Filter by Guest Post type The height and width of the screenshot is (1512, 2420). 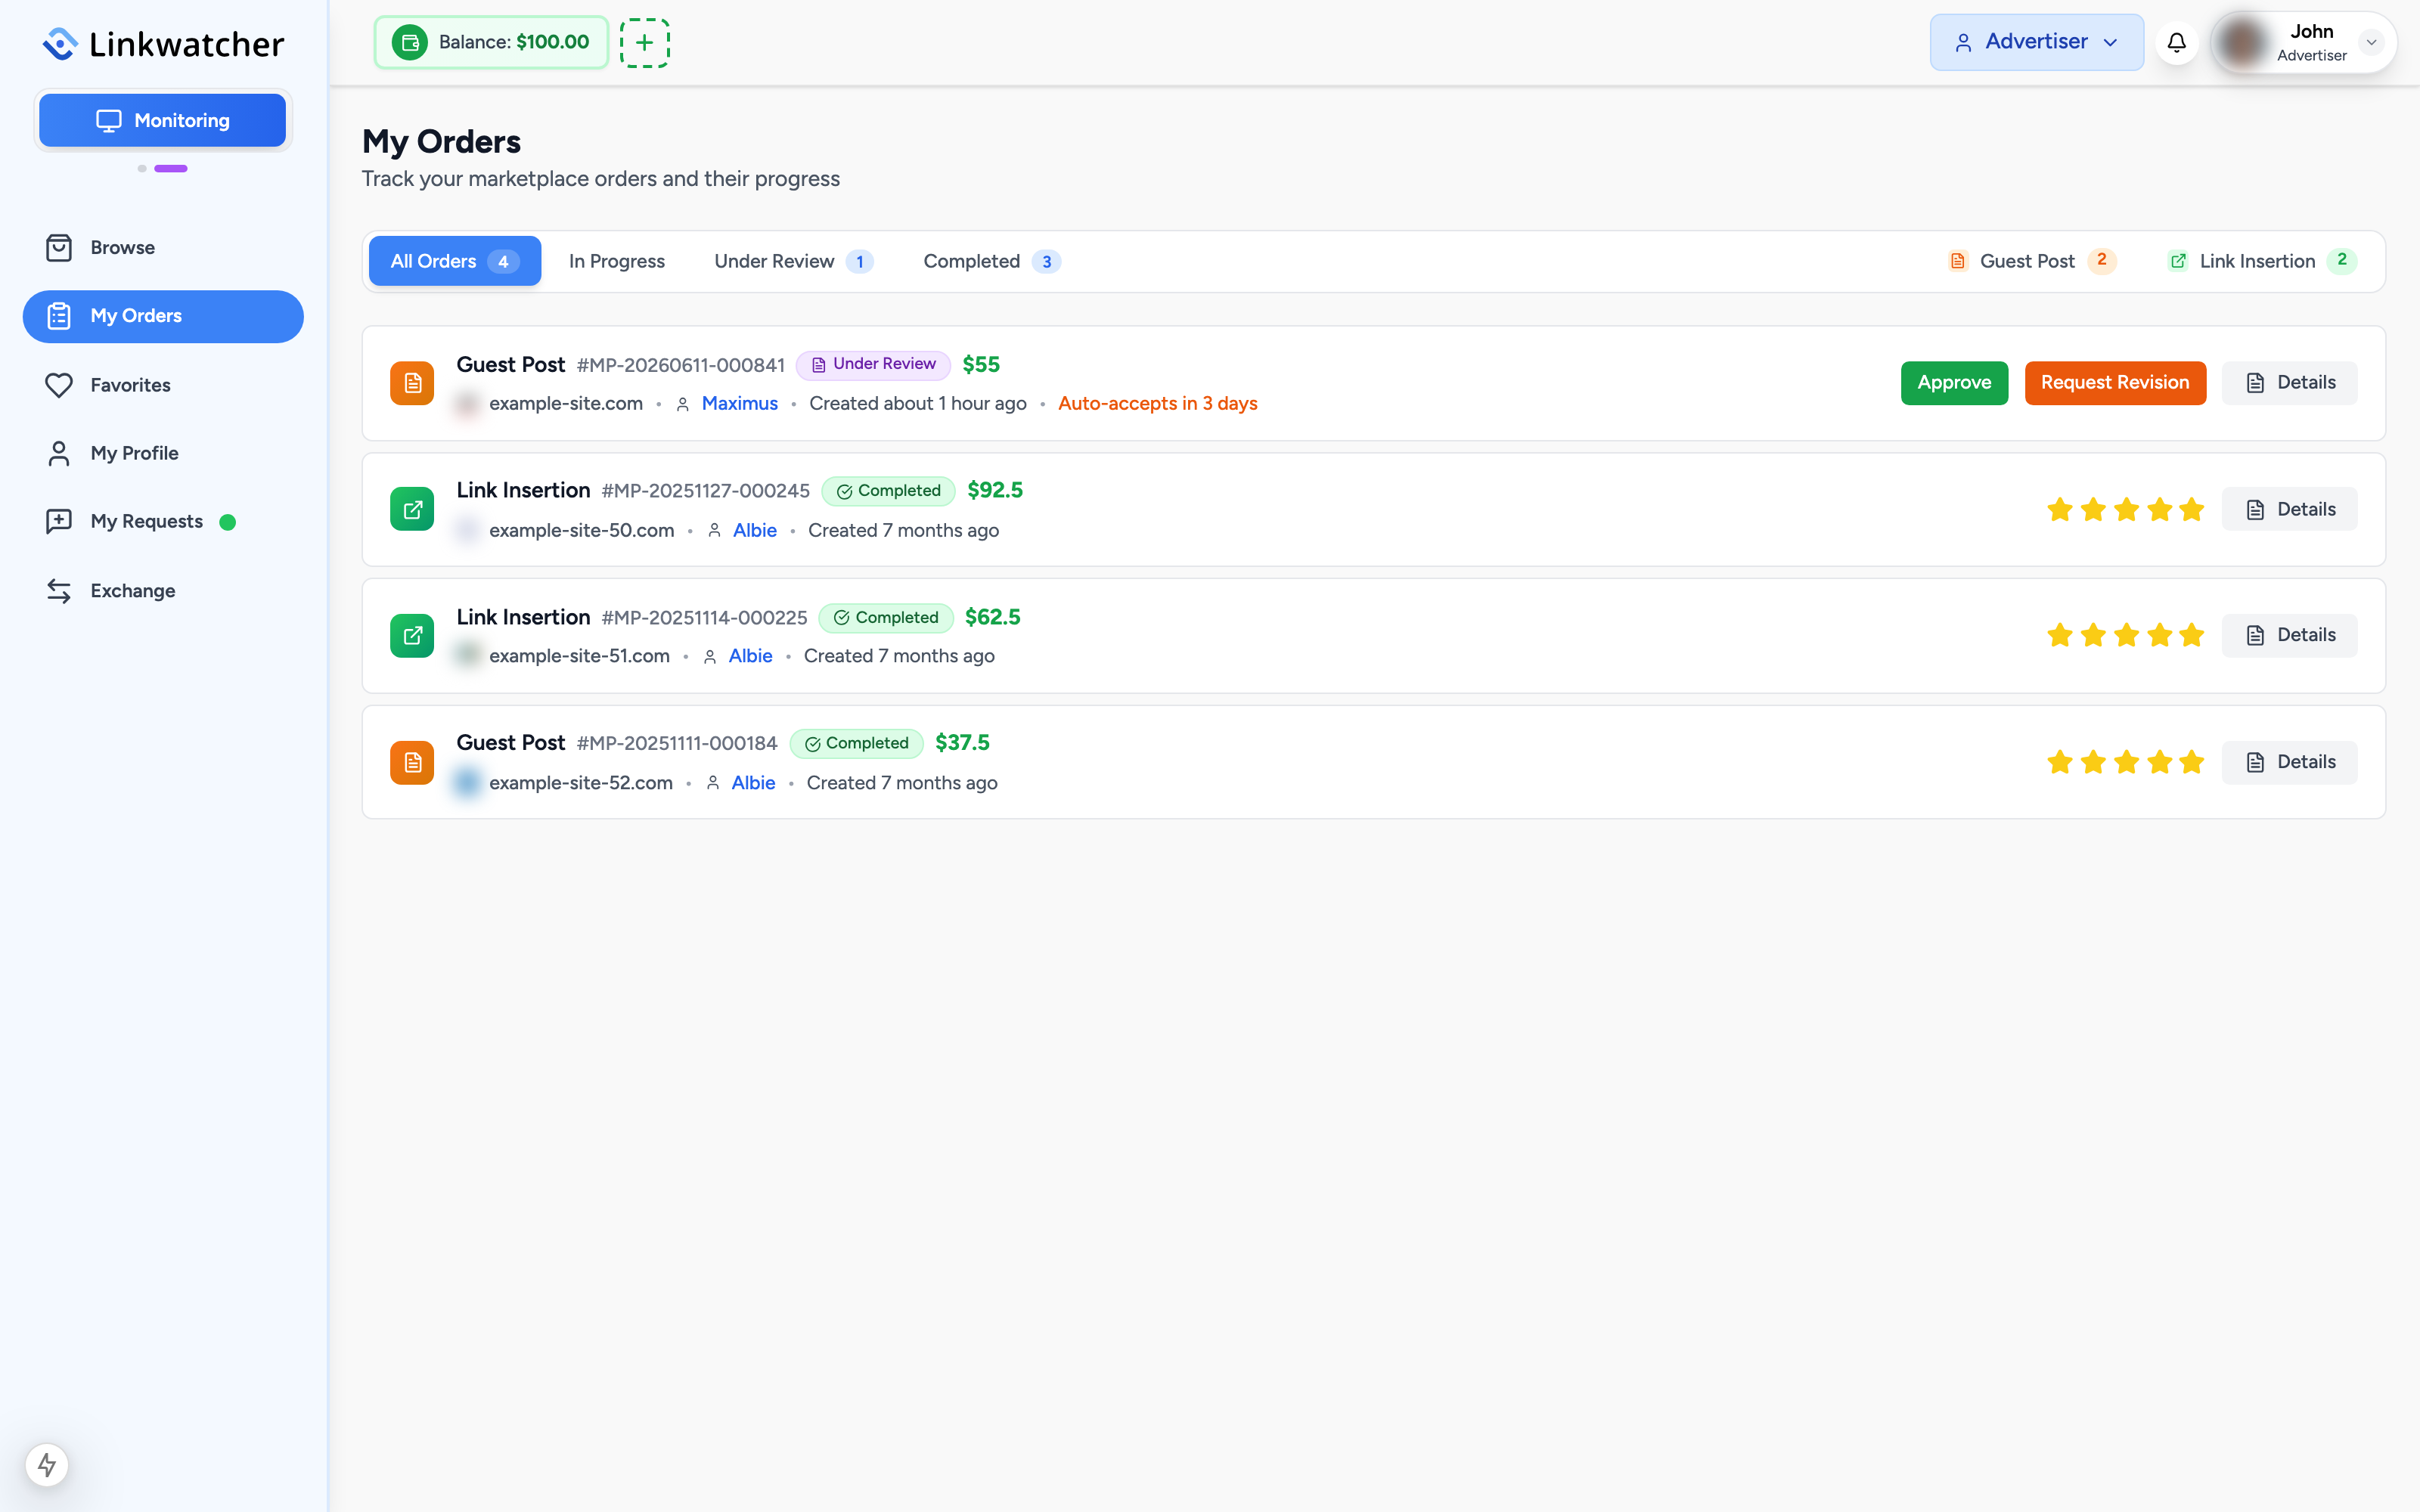click(x=2032, y=261)
